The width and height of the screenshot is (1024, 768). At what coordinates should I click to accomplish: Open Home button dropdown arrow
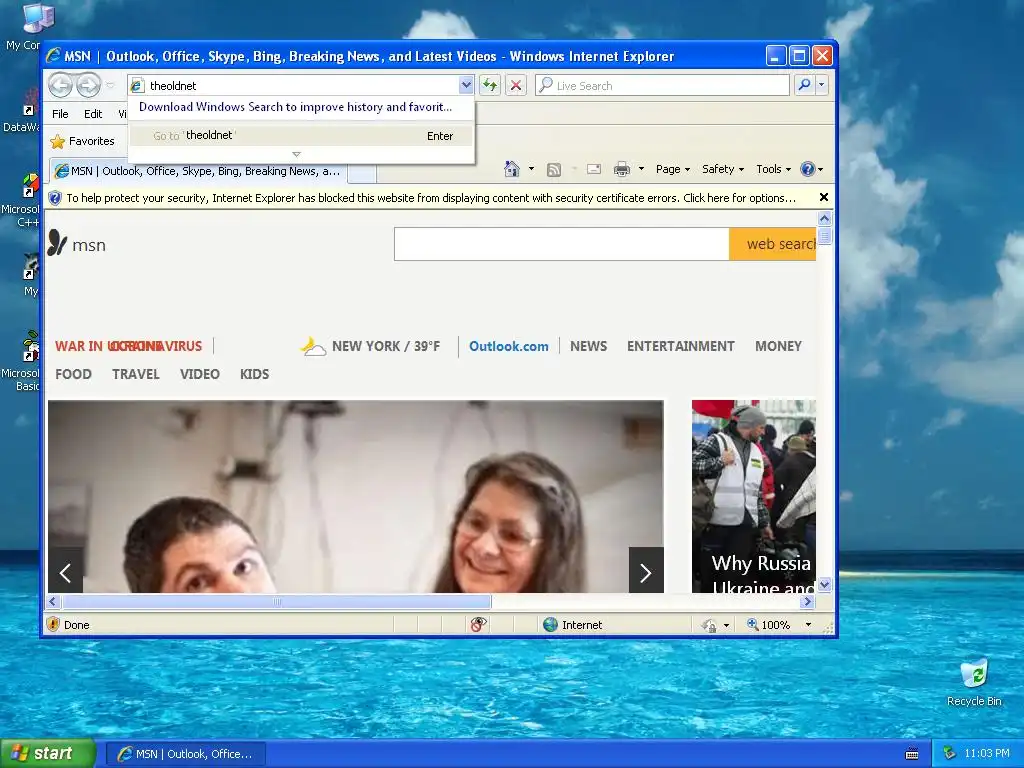(531, 169)
